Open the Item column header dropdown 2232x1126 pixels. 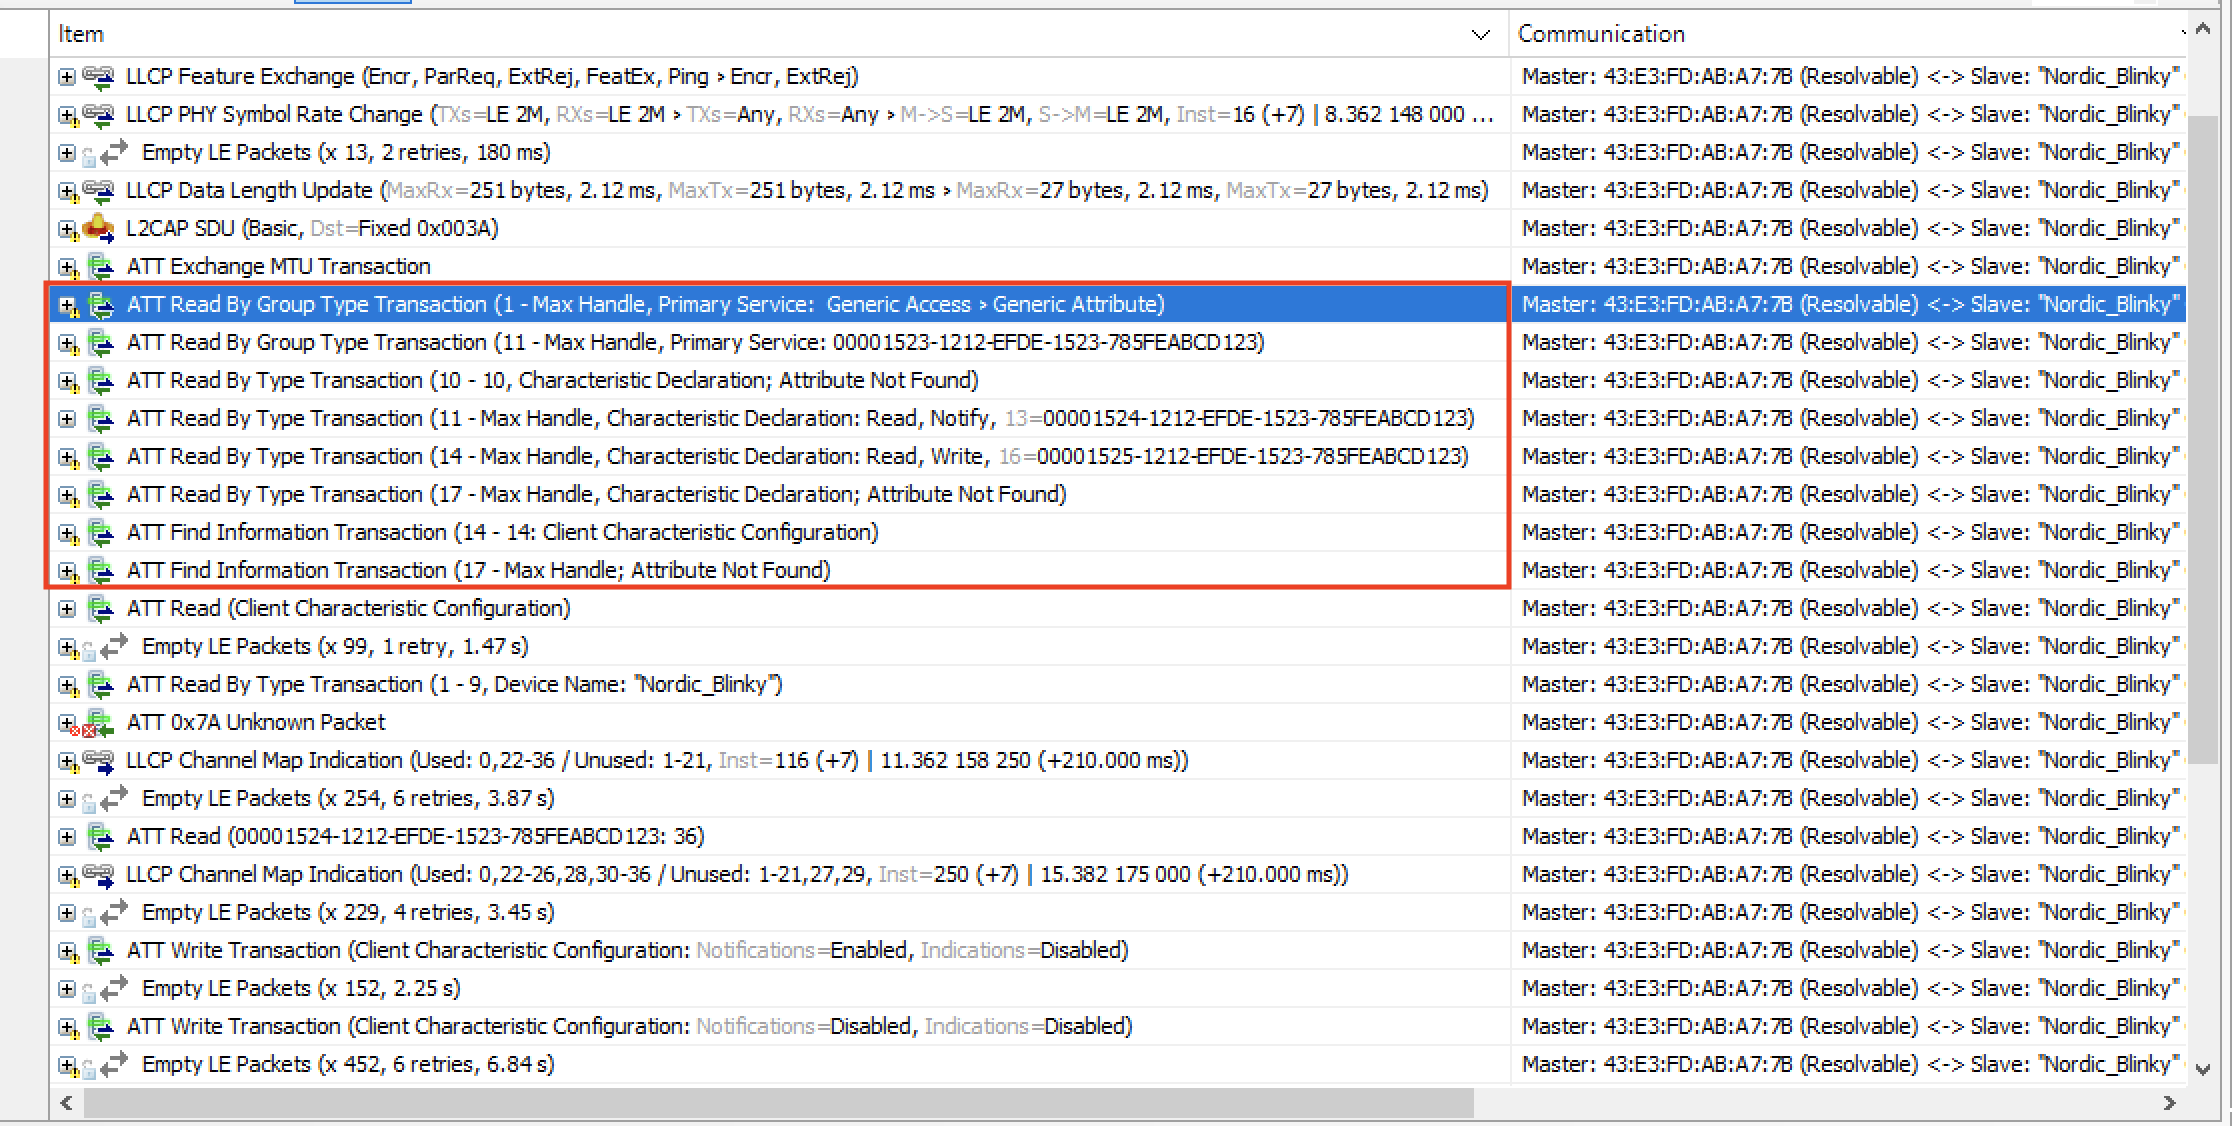1480,34
